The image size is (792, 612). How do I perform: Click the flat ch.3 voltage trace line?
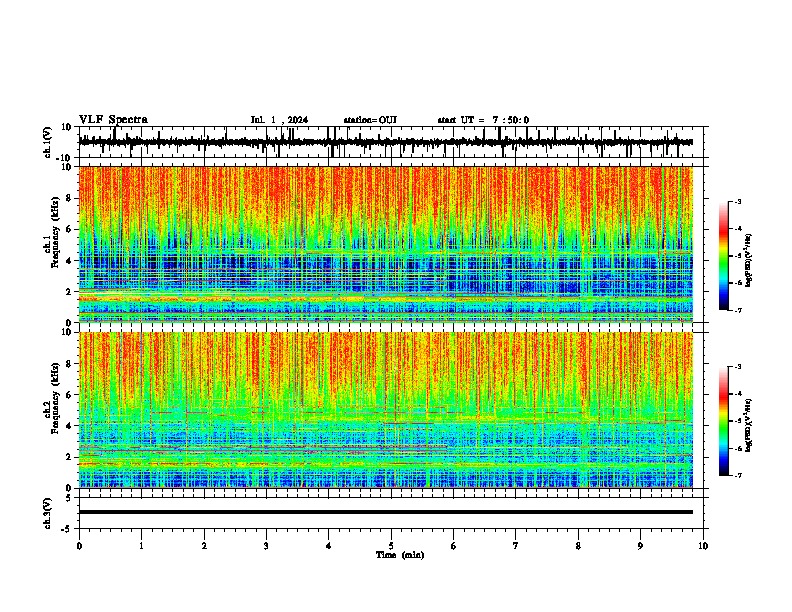386,512
